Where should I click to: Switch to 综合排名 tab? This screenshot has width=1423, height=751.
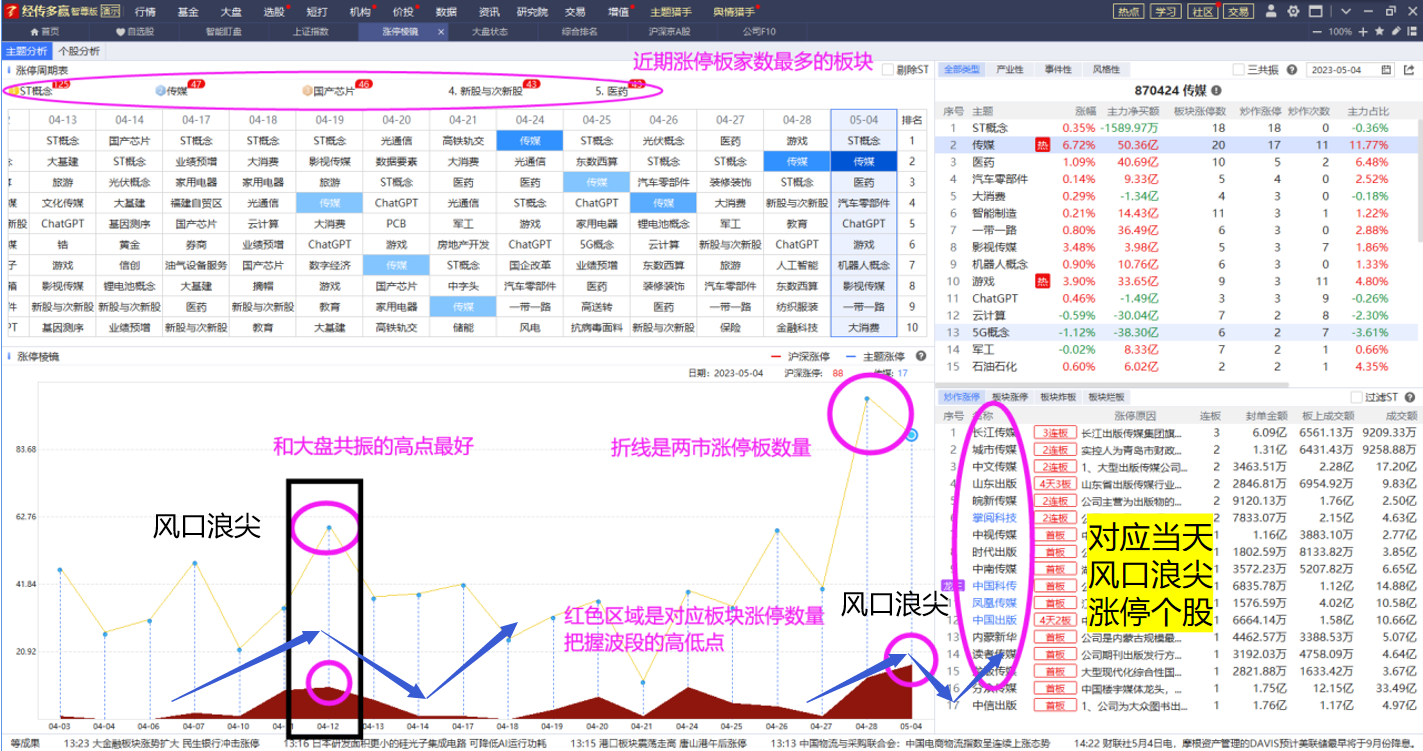click(x=579, y=31)
